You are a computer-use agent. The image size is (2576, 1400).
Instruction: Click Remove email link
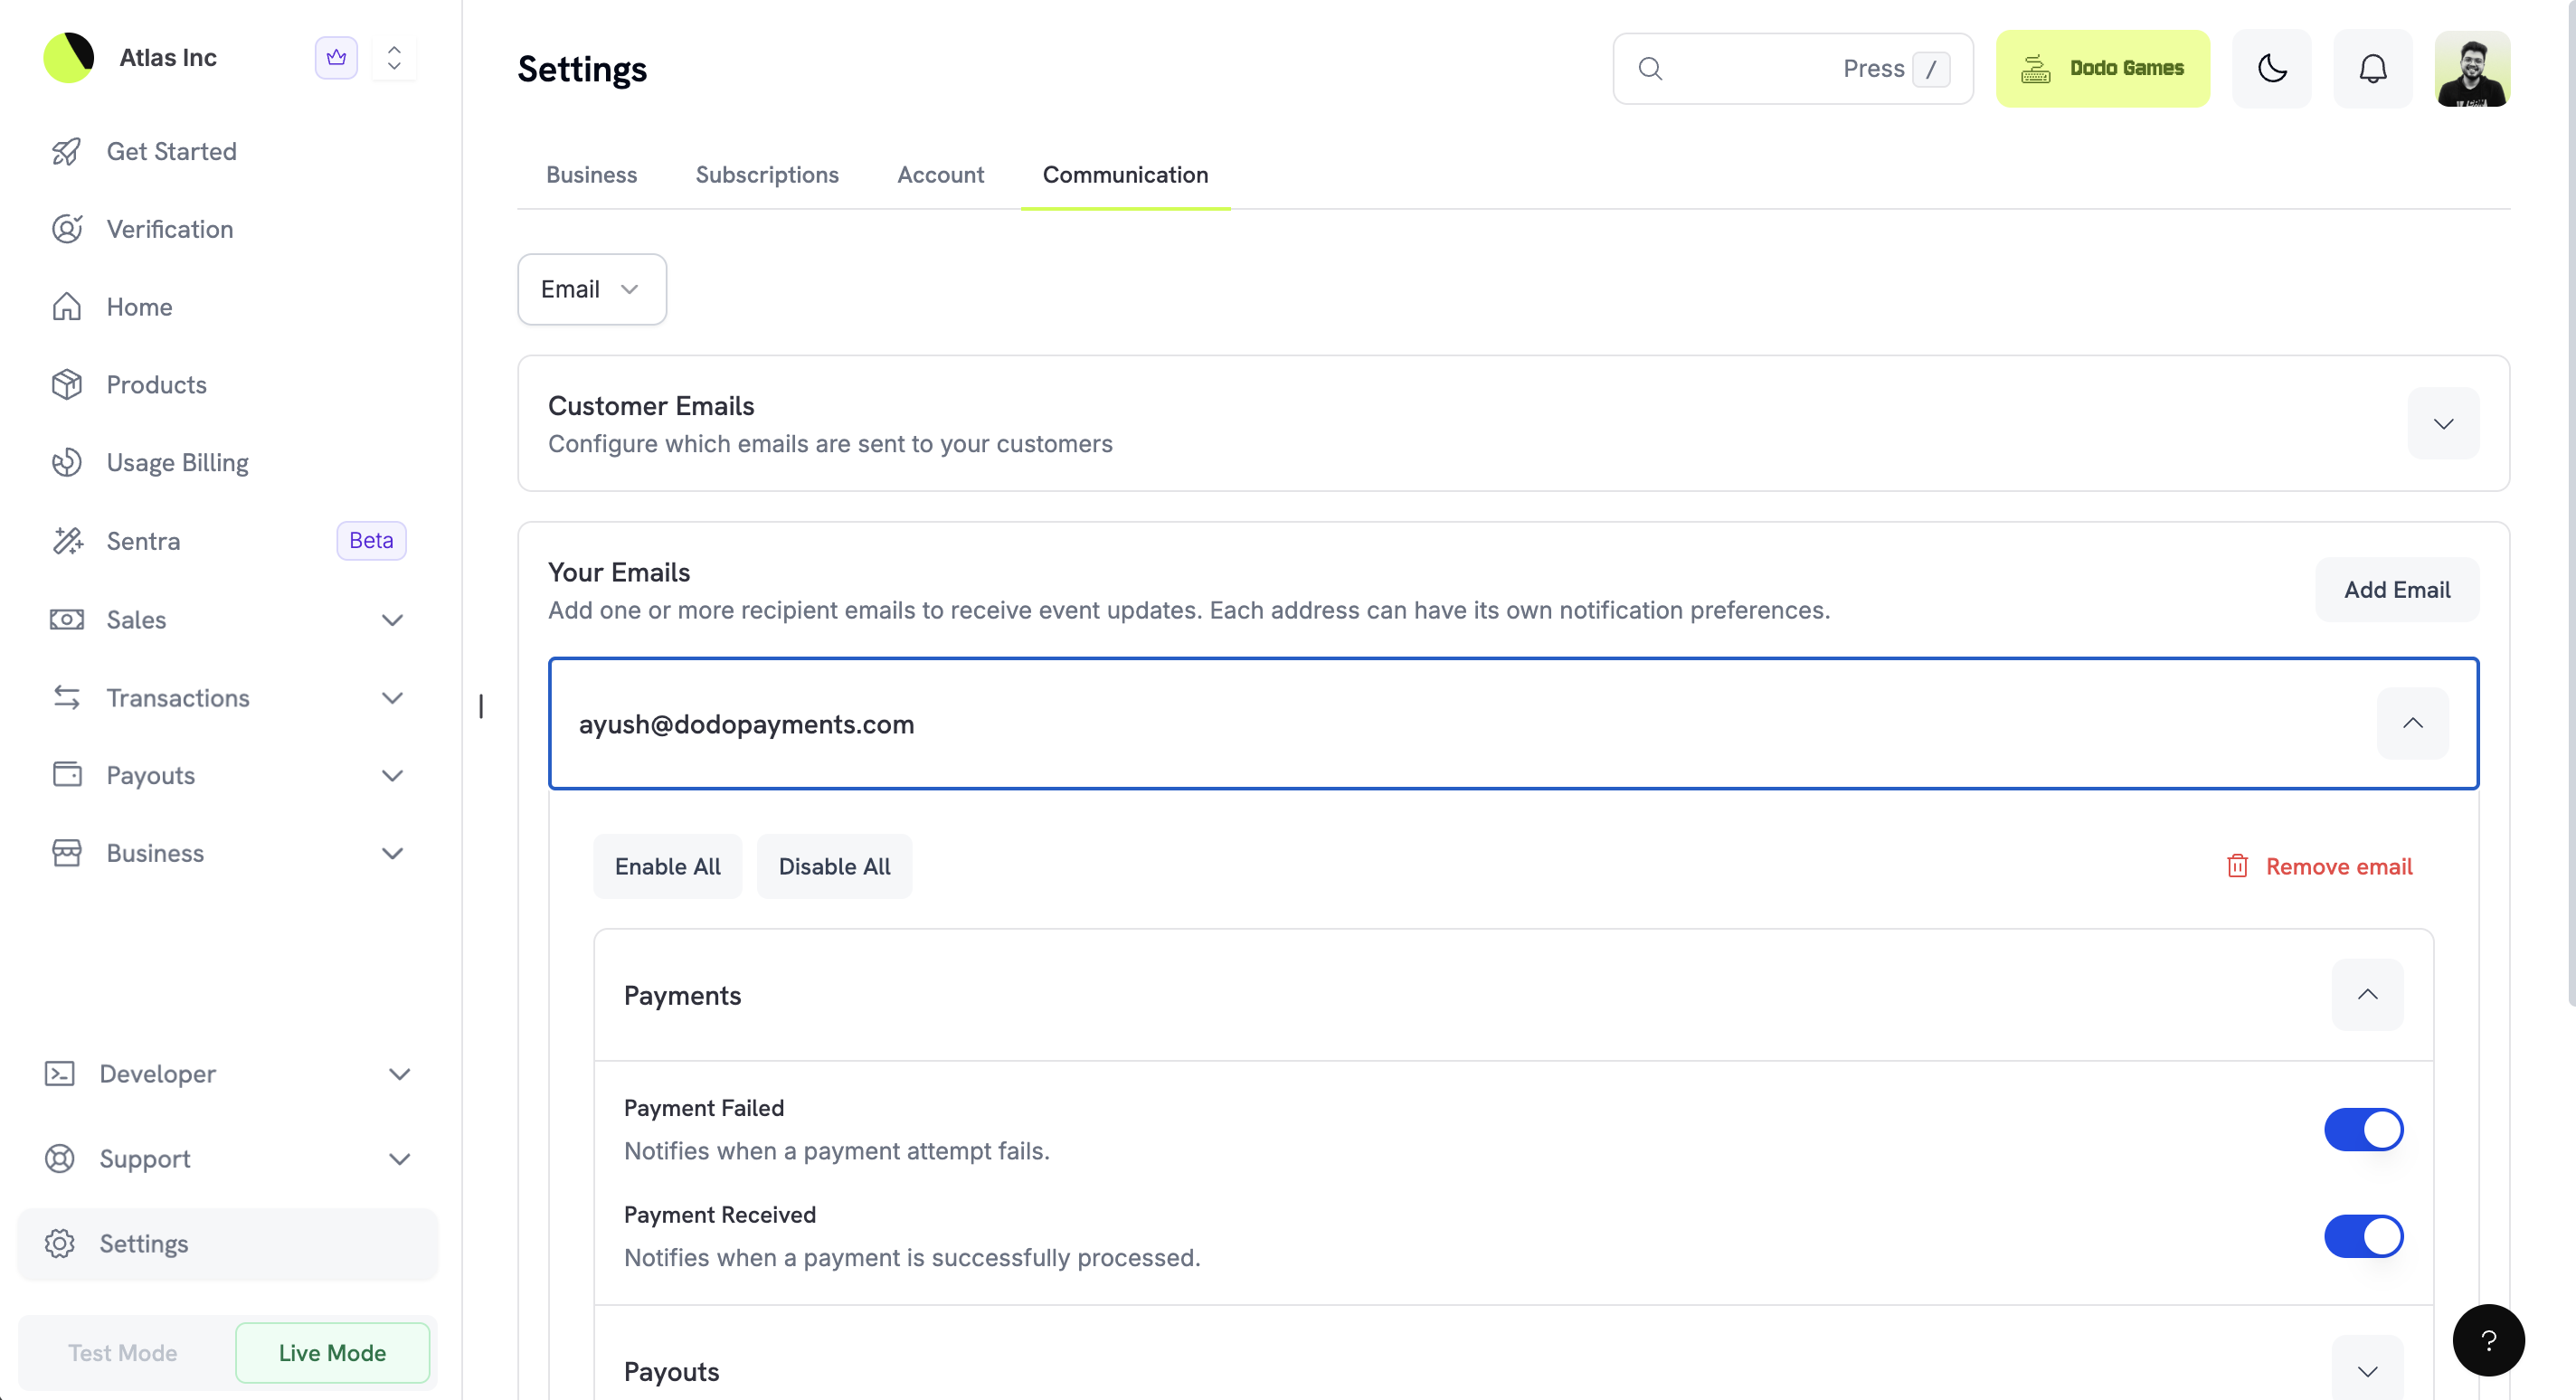coord(2319,866)
